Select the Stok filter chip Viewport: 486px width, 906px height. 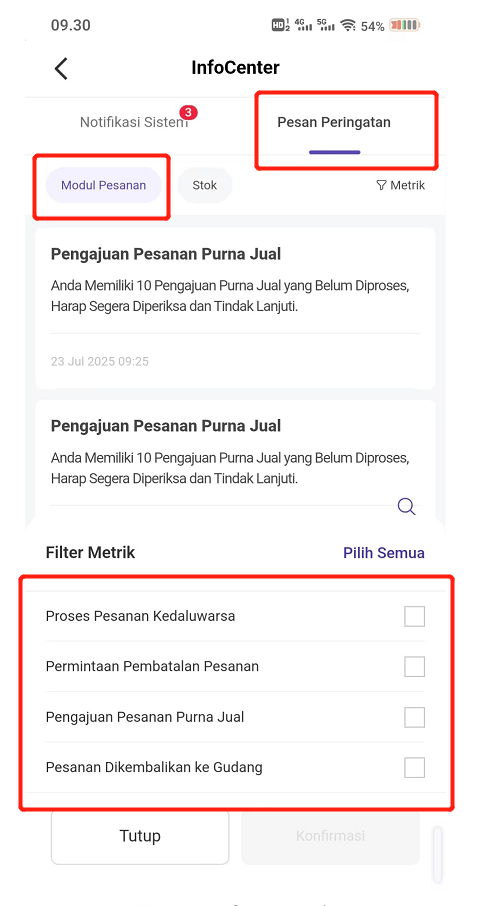(205, 185)
